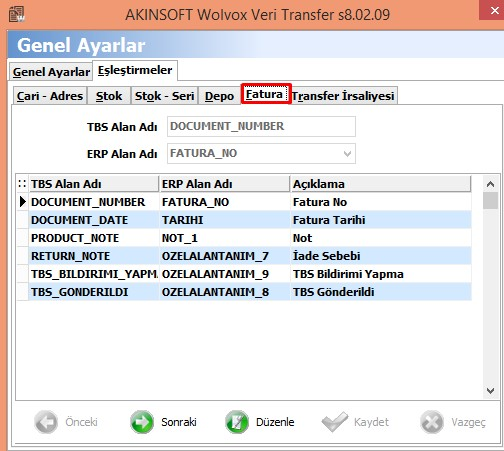Viewport: 504px width, 451px height.
Task: Open the ERP Alan Adı dropdown arrow
Action: click(x=347, y=154)
